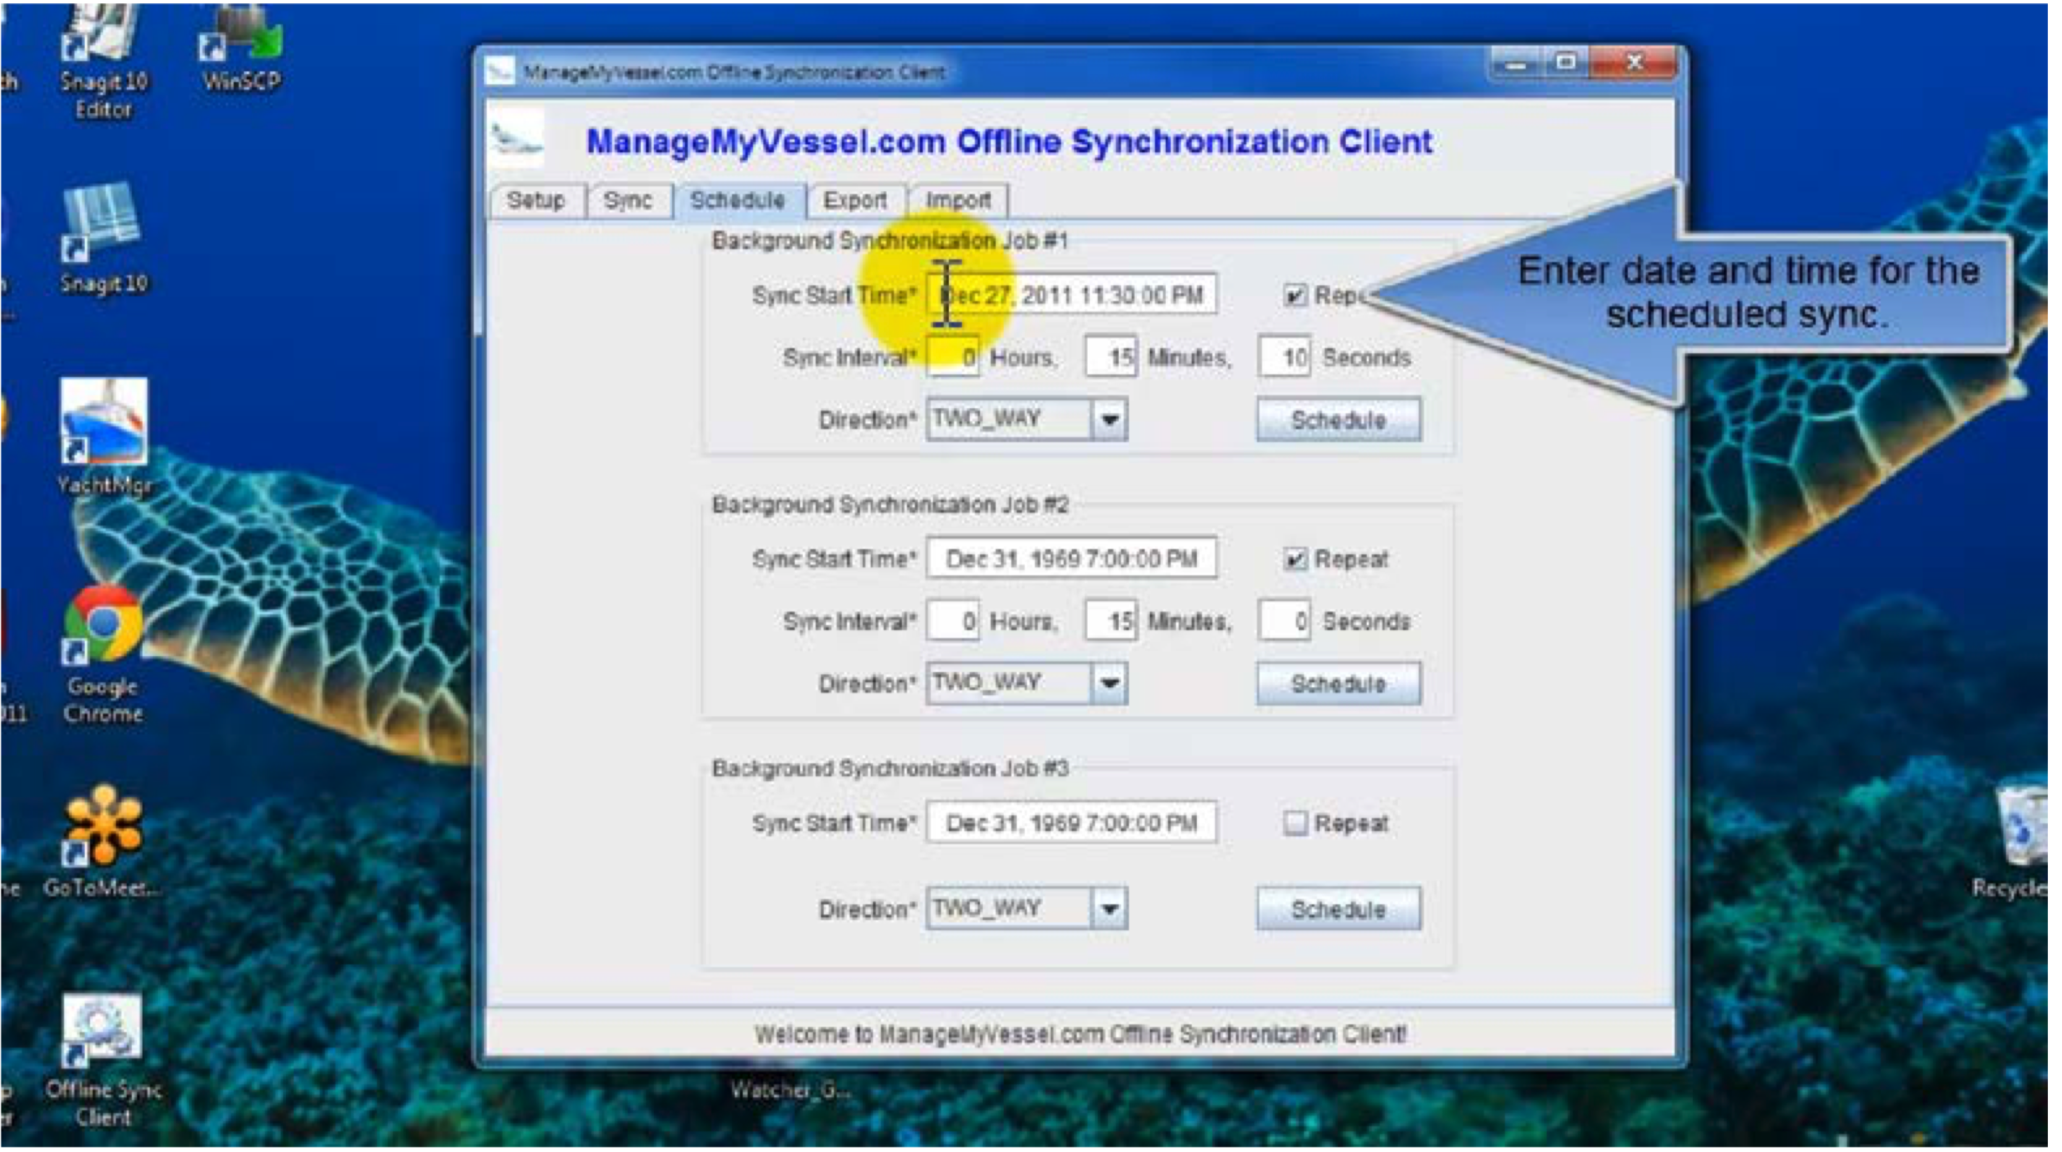Screen dimensions: 2062x1152
Task: Toggle Repeat checkbox for Job #1
Action: [x=1295, y=295]
